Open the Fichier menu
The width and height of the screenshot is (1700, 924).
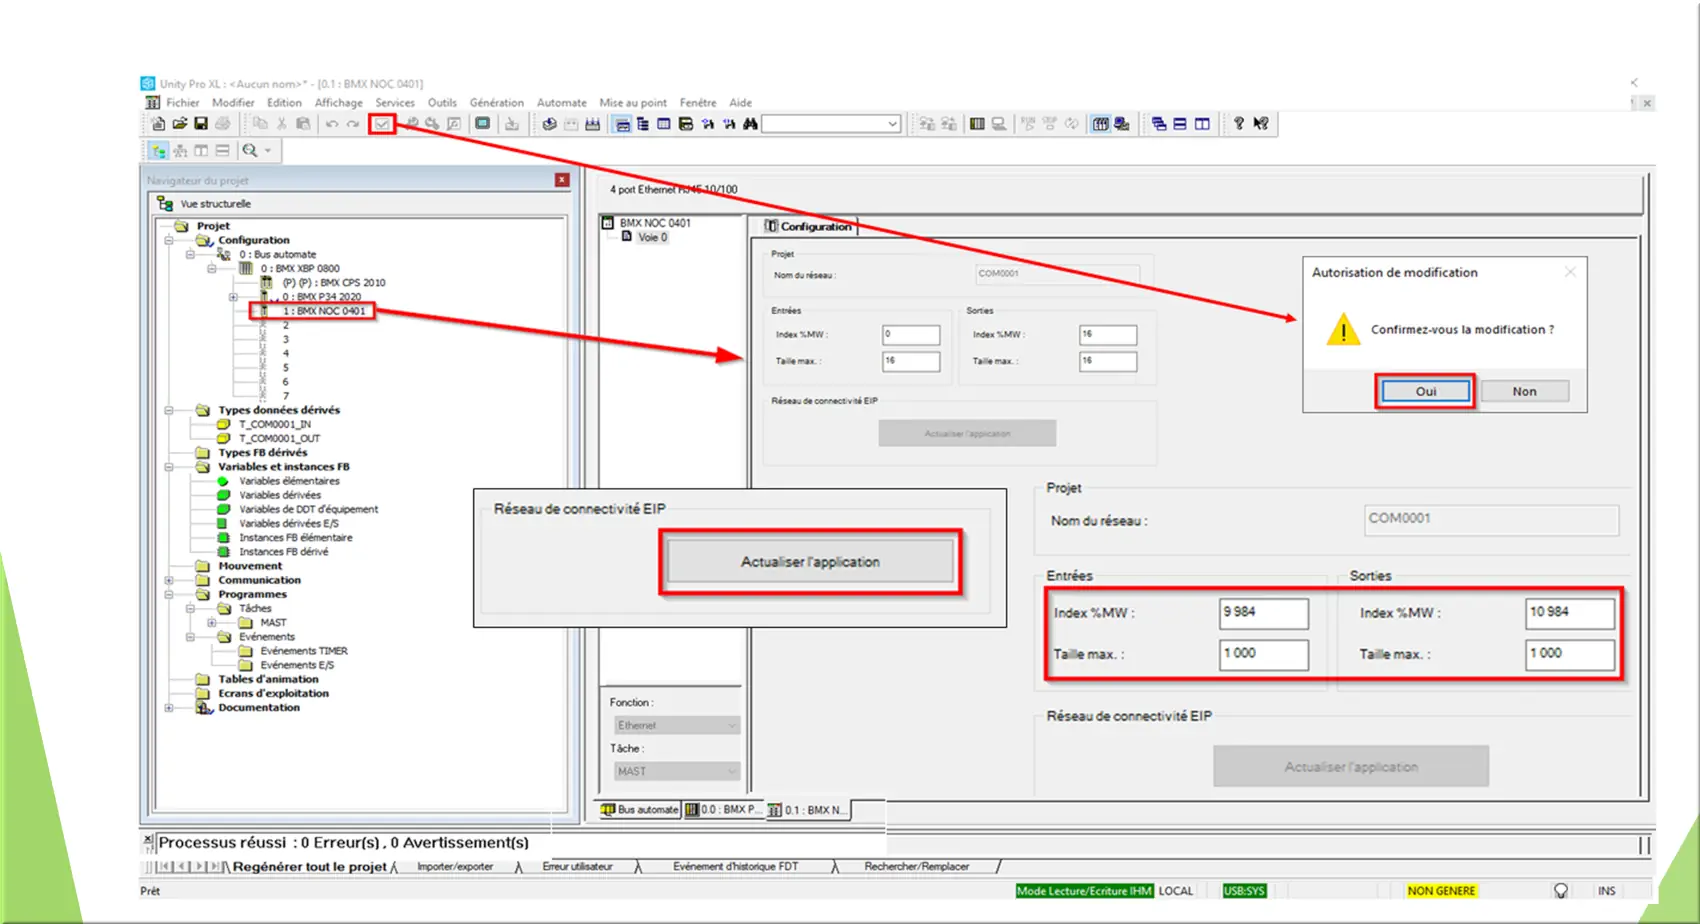(182, 102)
